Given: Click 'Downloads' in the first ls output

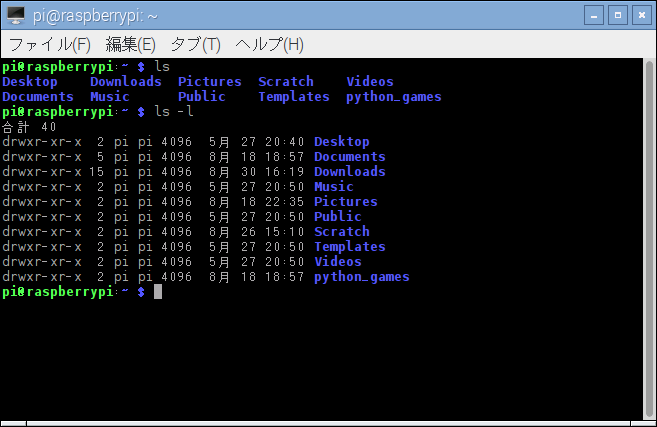Looking at the screenshot, I should tap(126, 82).
